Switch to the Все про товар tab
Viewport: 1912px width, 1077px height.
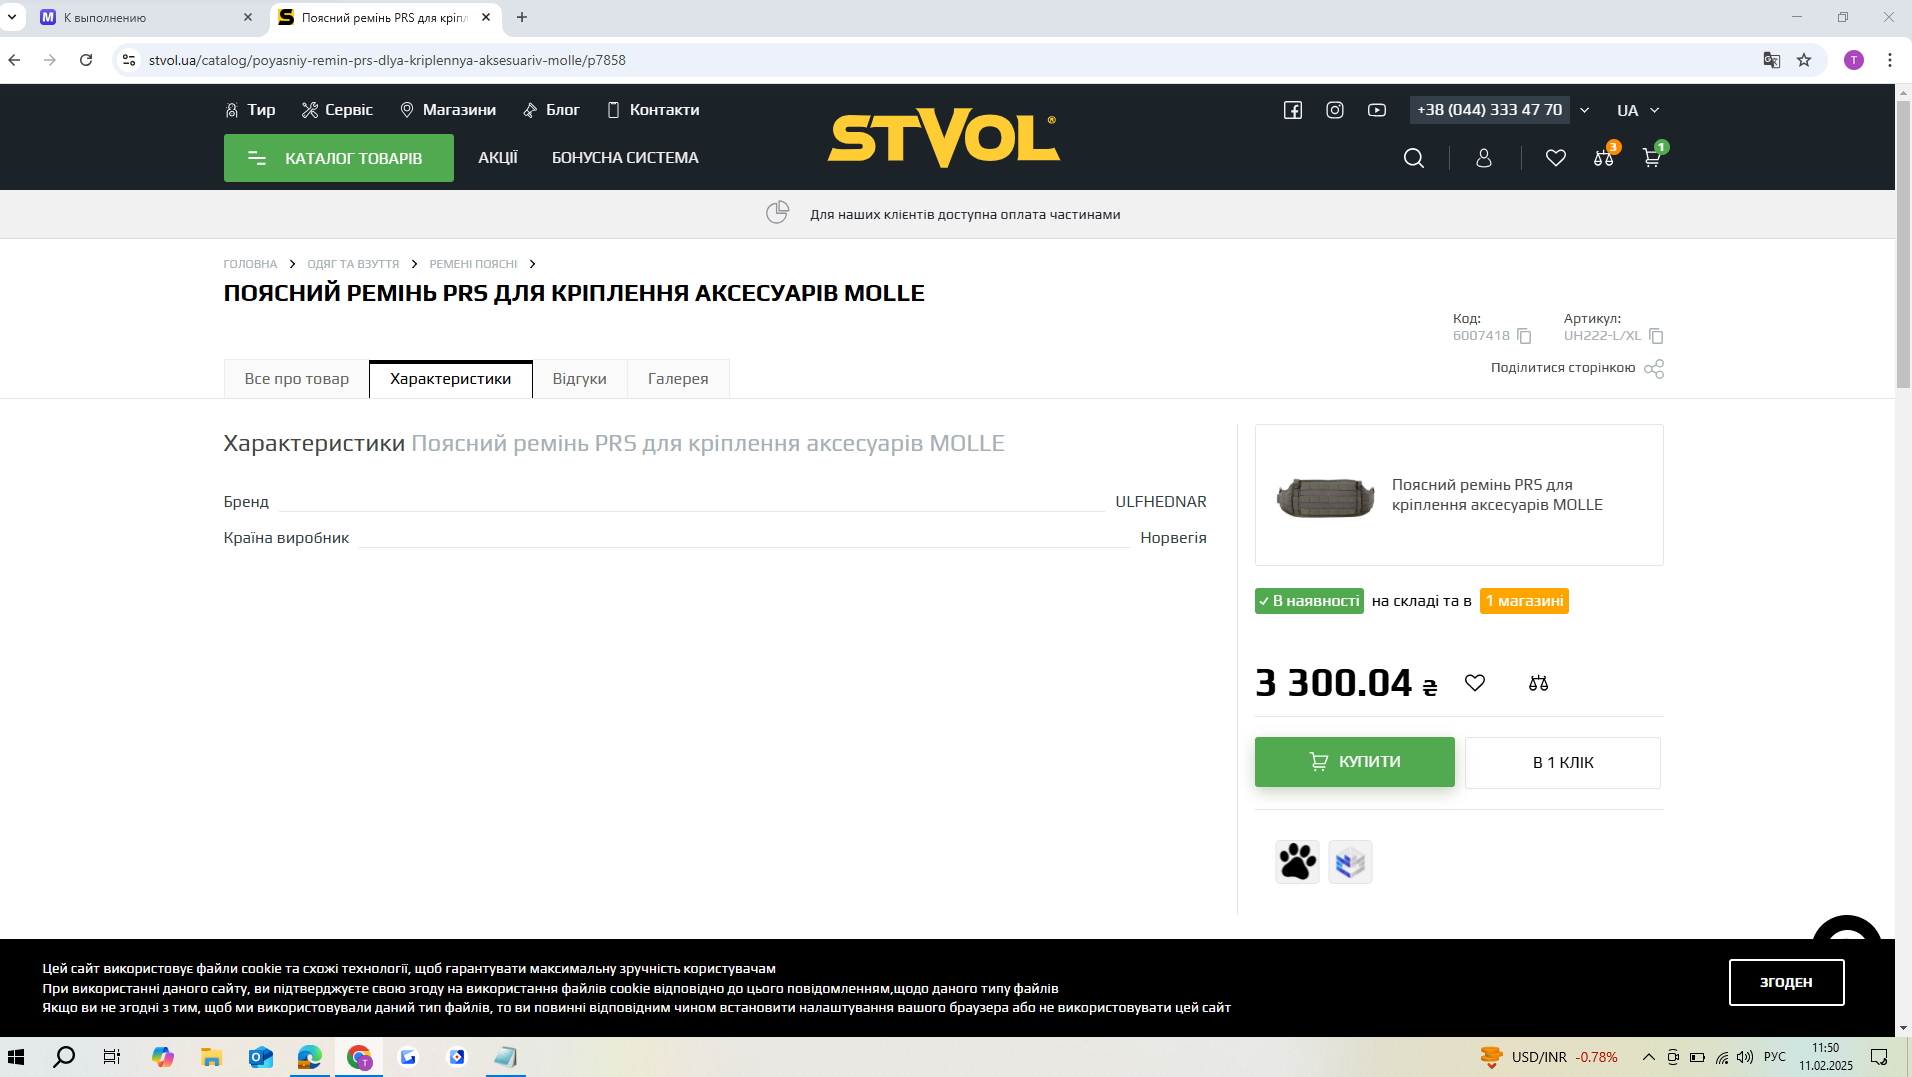pos(297,379)
